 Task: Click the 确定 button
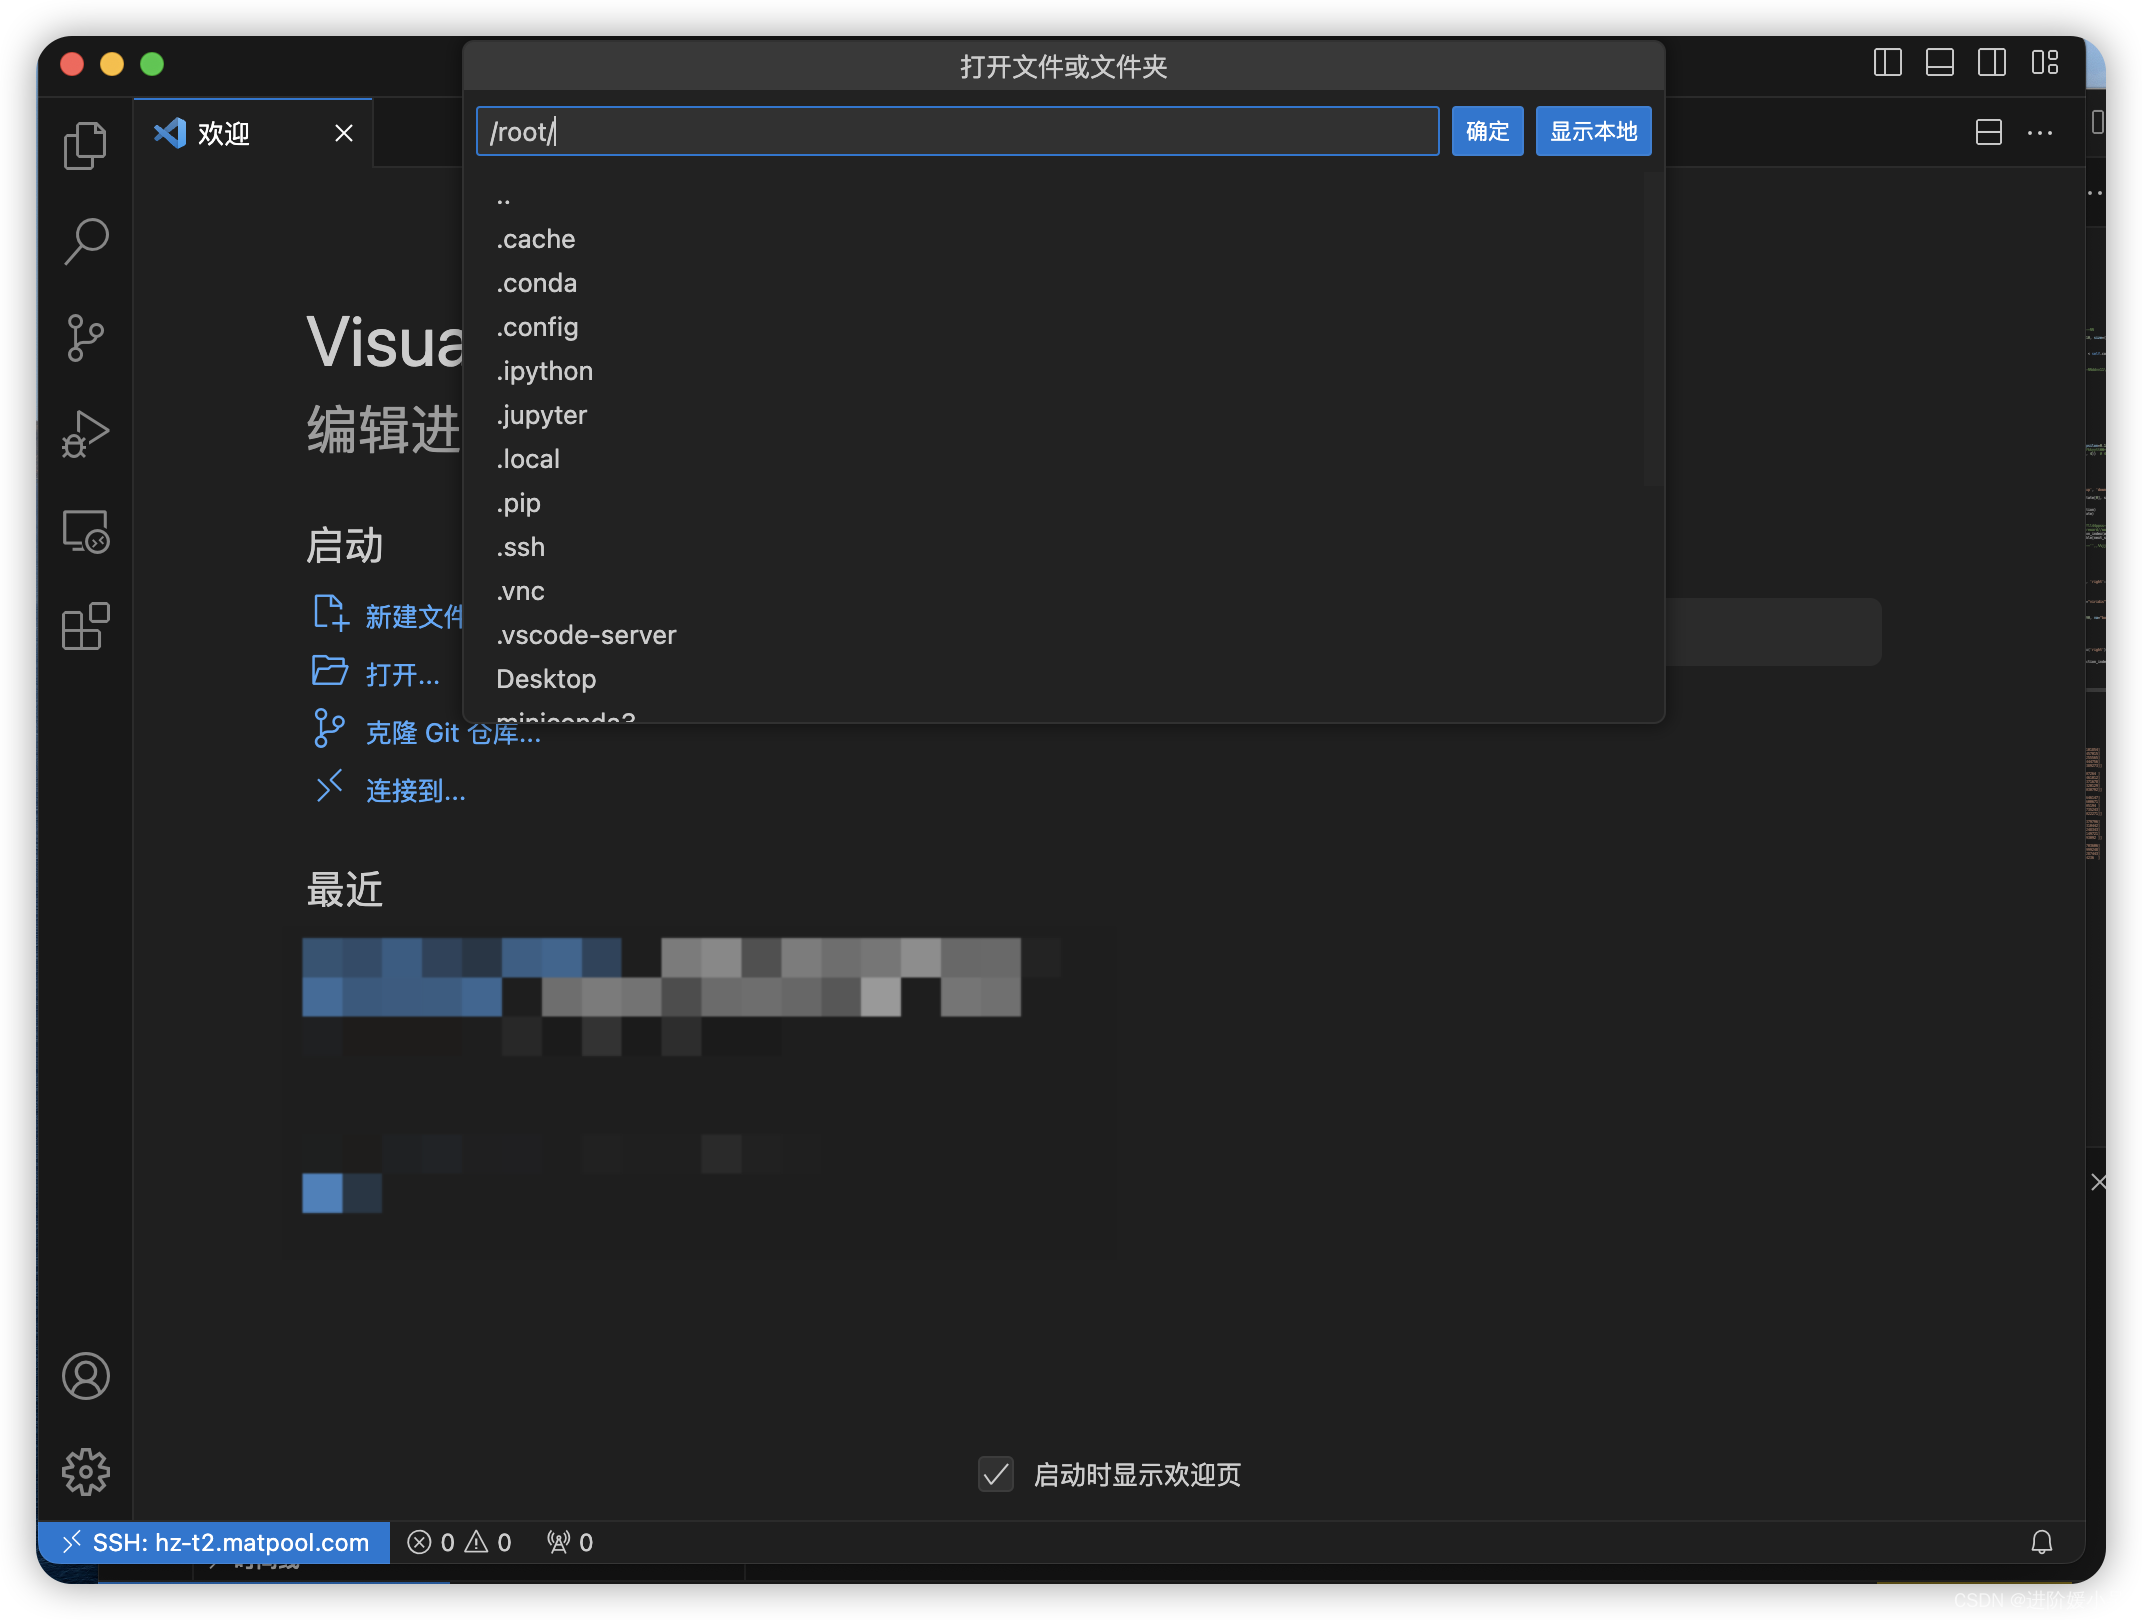coord(1487,131)
